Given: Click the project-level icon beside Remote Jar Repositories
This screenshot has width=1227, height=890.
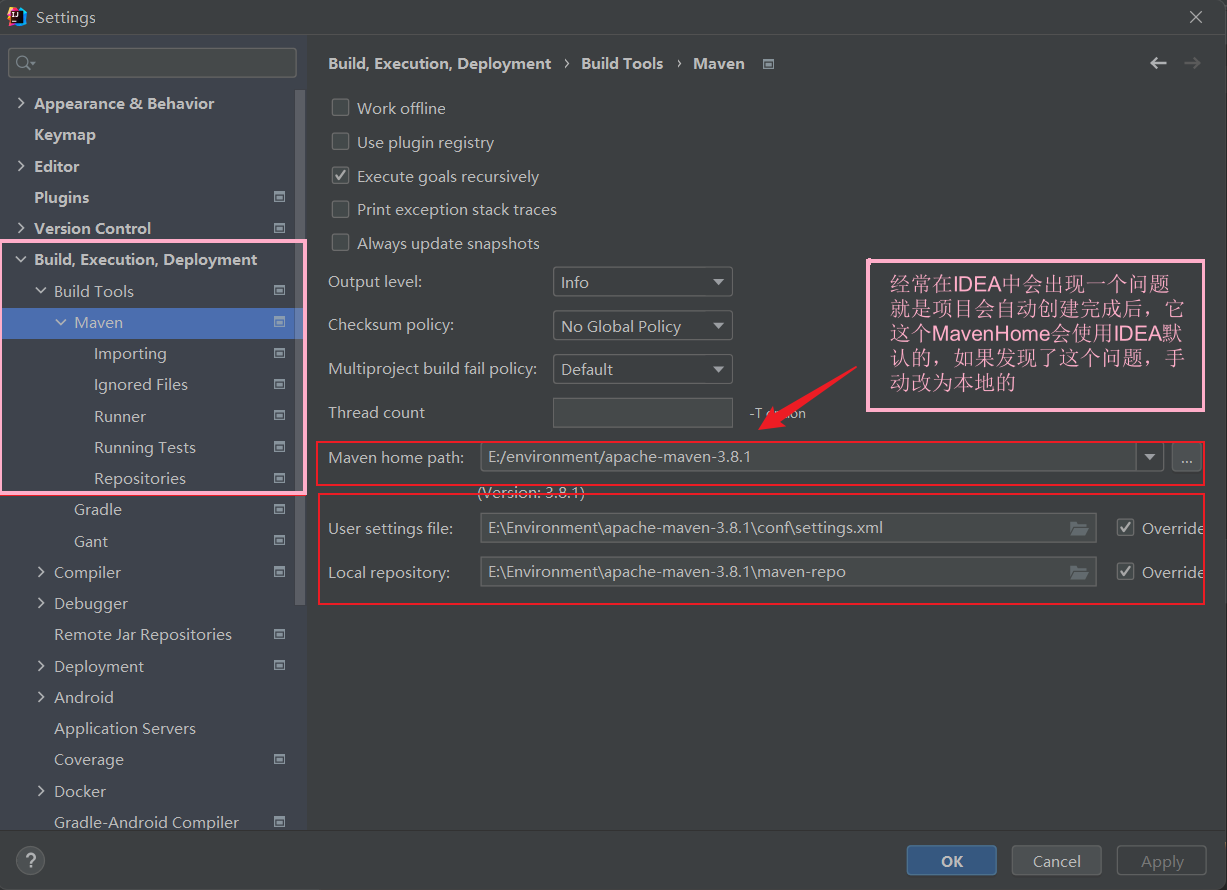Looking at the screenshot, I should [x=280, y=634].
